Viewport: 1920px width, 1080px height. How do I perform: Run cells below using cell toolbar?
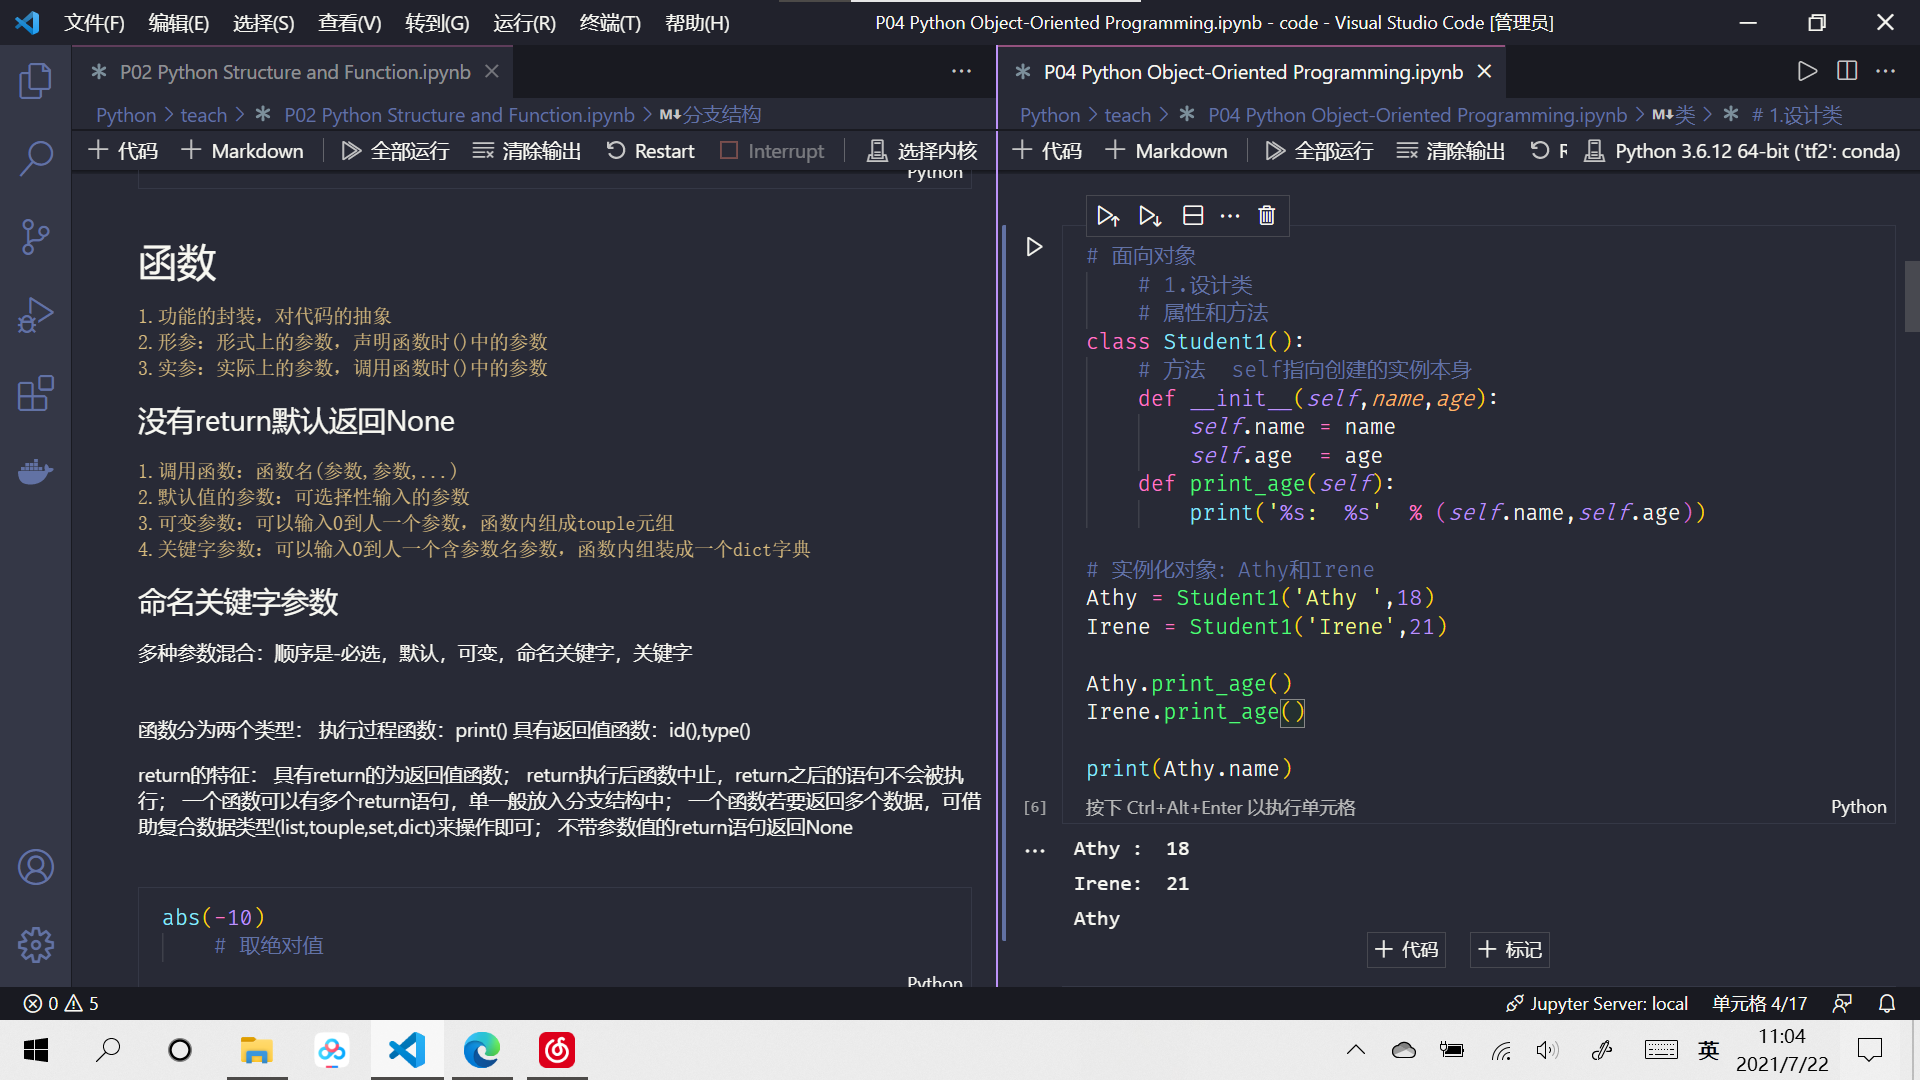(1148, 215)
